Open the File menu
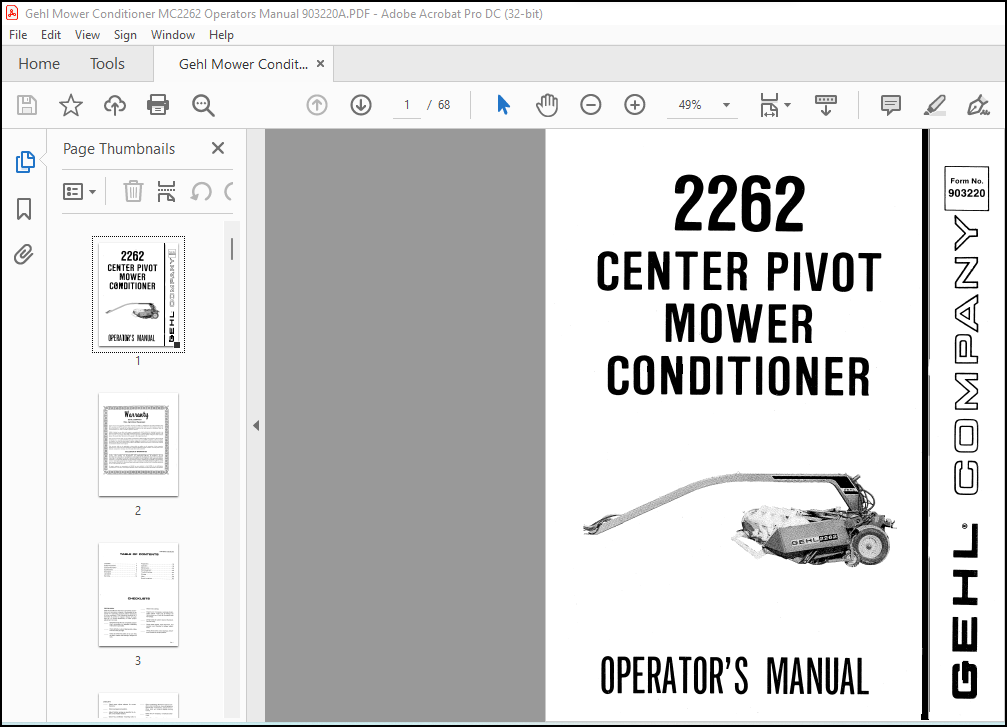This screenshot has height=727, width=1007. click(x=18, y=35)
